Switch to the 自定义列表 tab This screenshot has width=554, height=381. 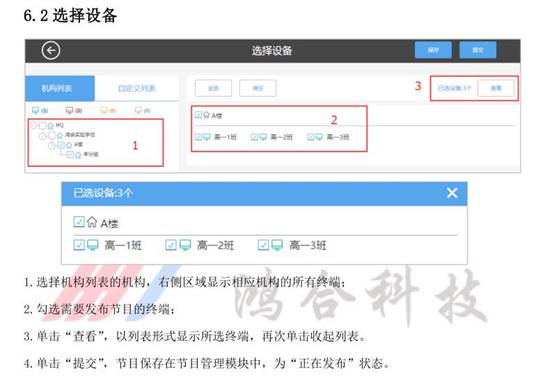click(137, 88)
